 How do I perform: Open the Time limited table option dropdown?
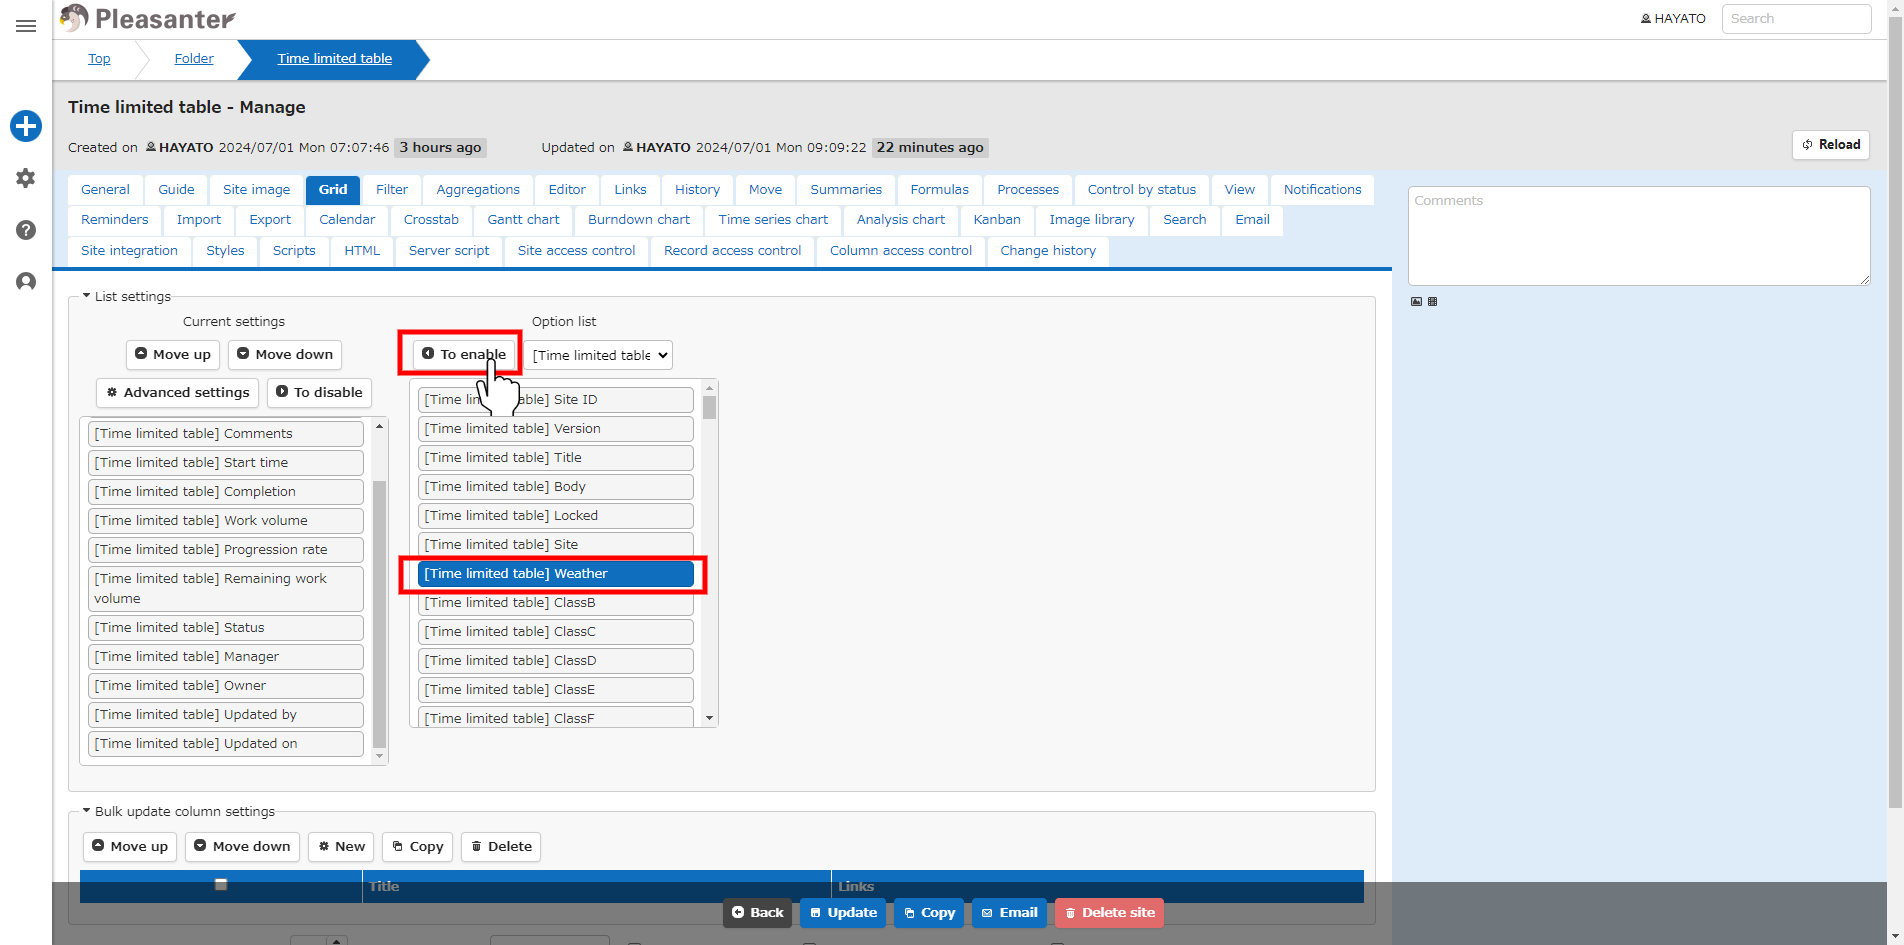coord(599,355)
